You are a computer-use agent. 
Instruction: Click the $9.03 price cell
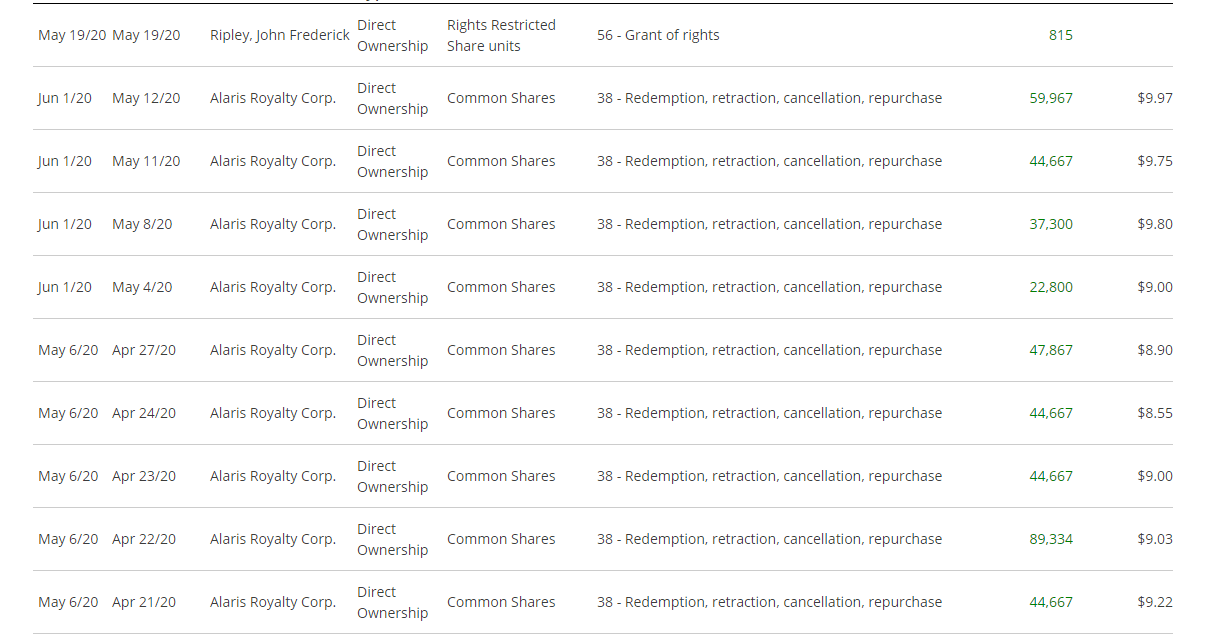pos(1155,539)
